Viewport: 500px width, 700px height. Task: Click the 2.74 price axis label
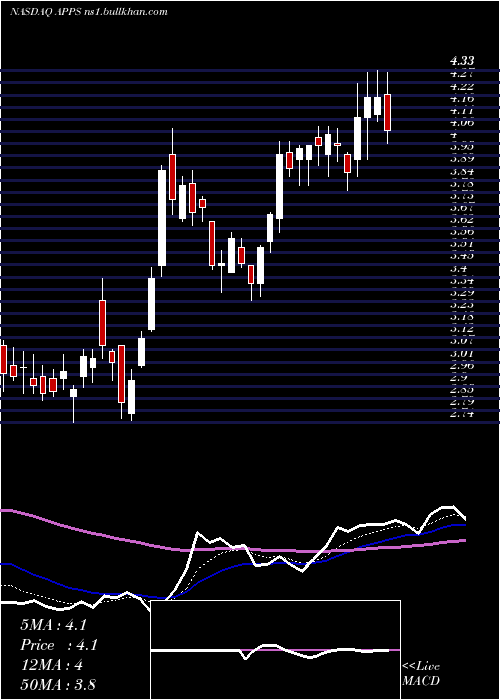[462, 415]
